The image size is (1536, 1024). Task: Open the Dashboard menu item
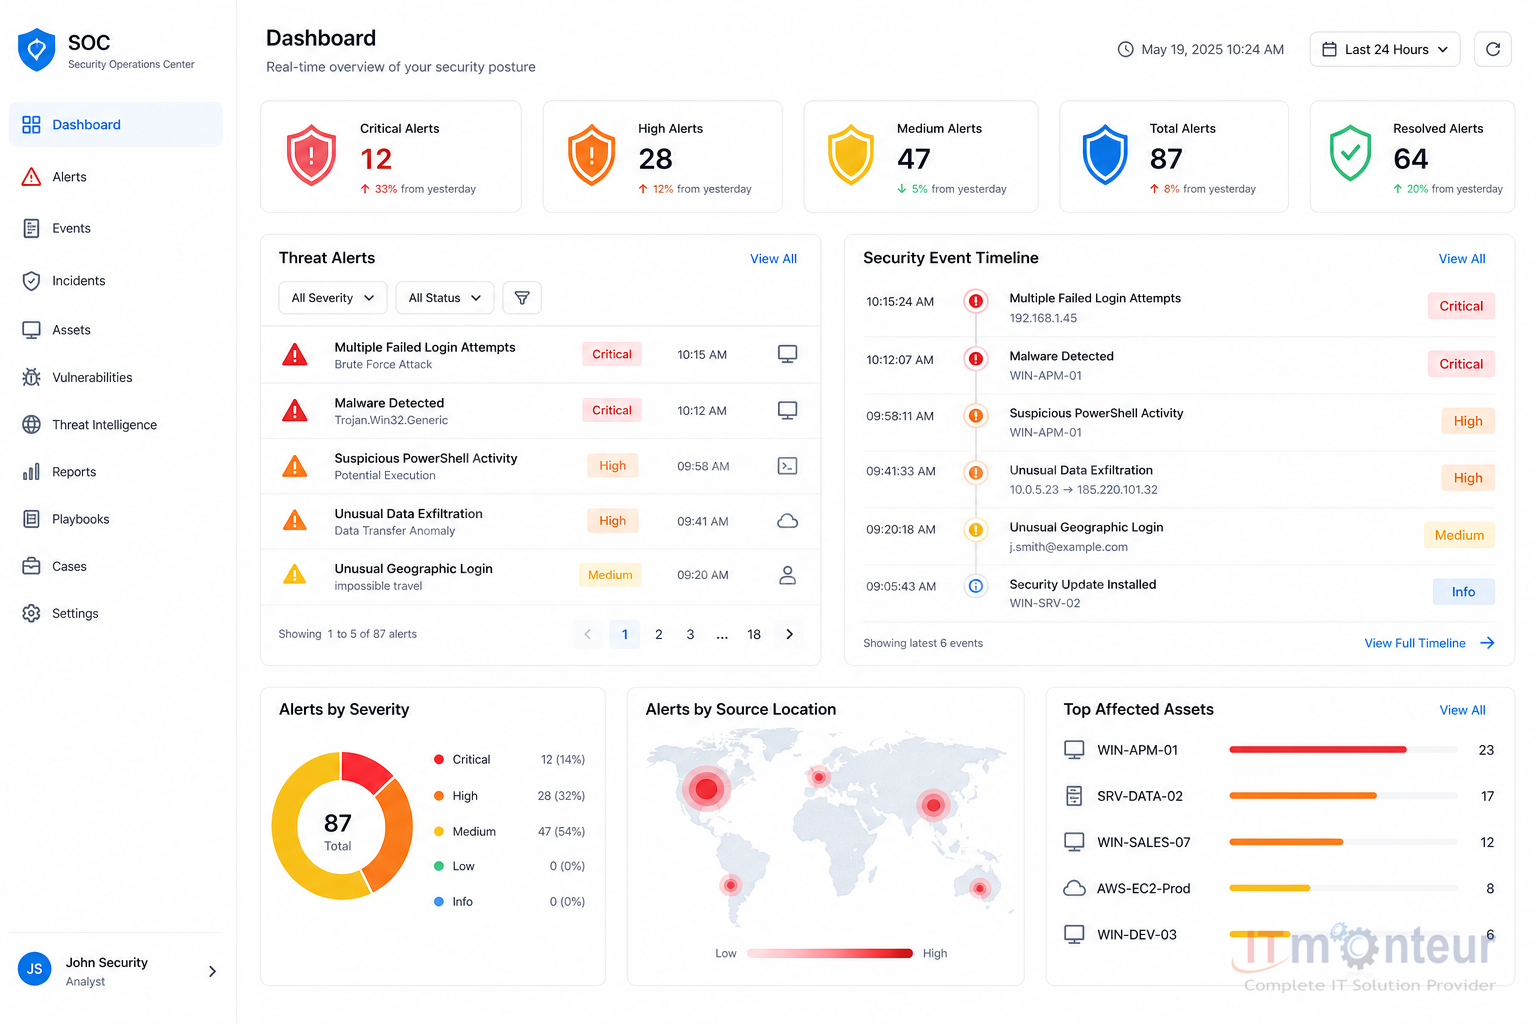pos(116,125)
